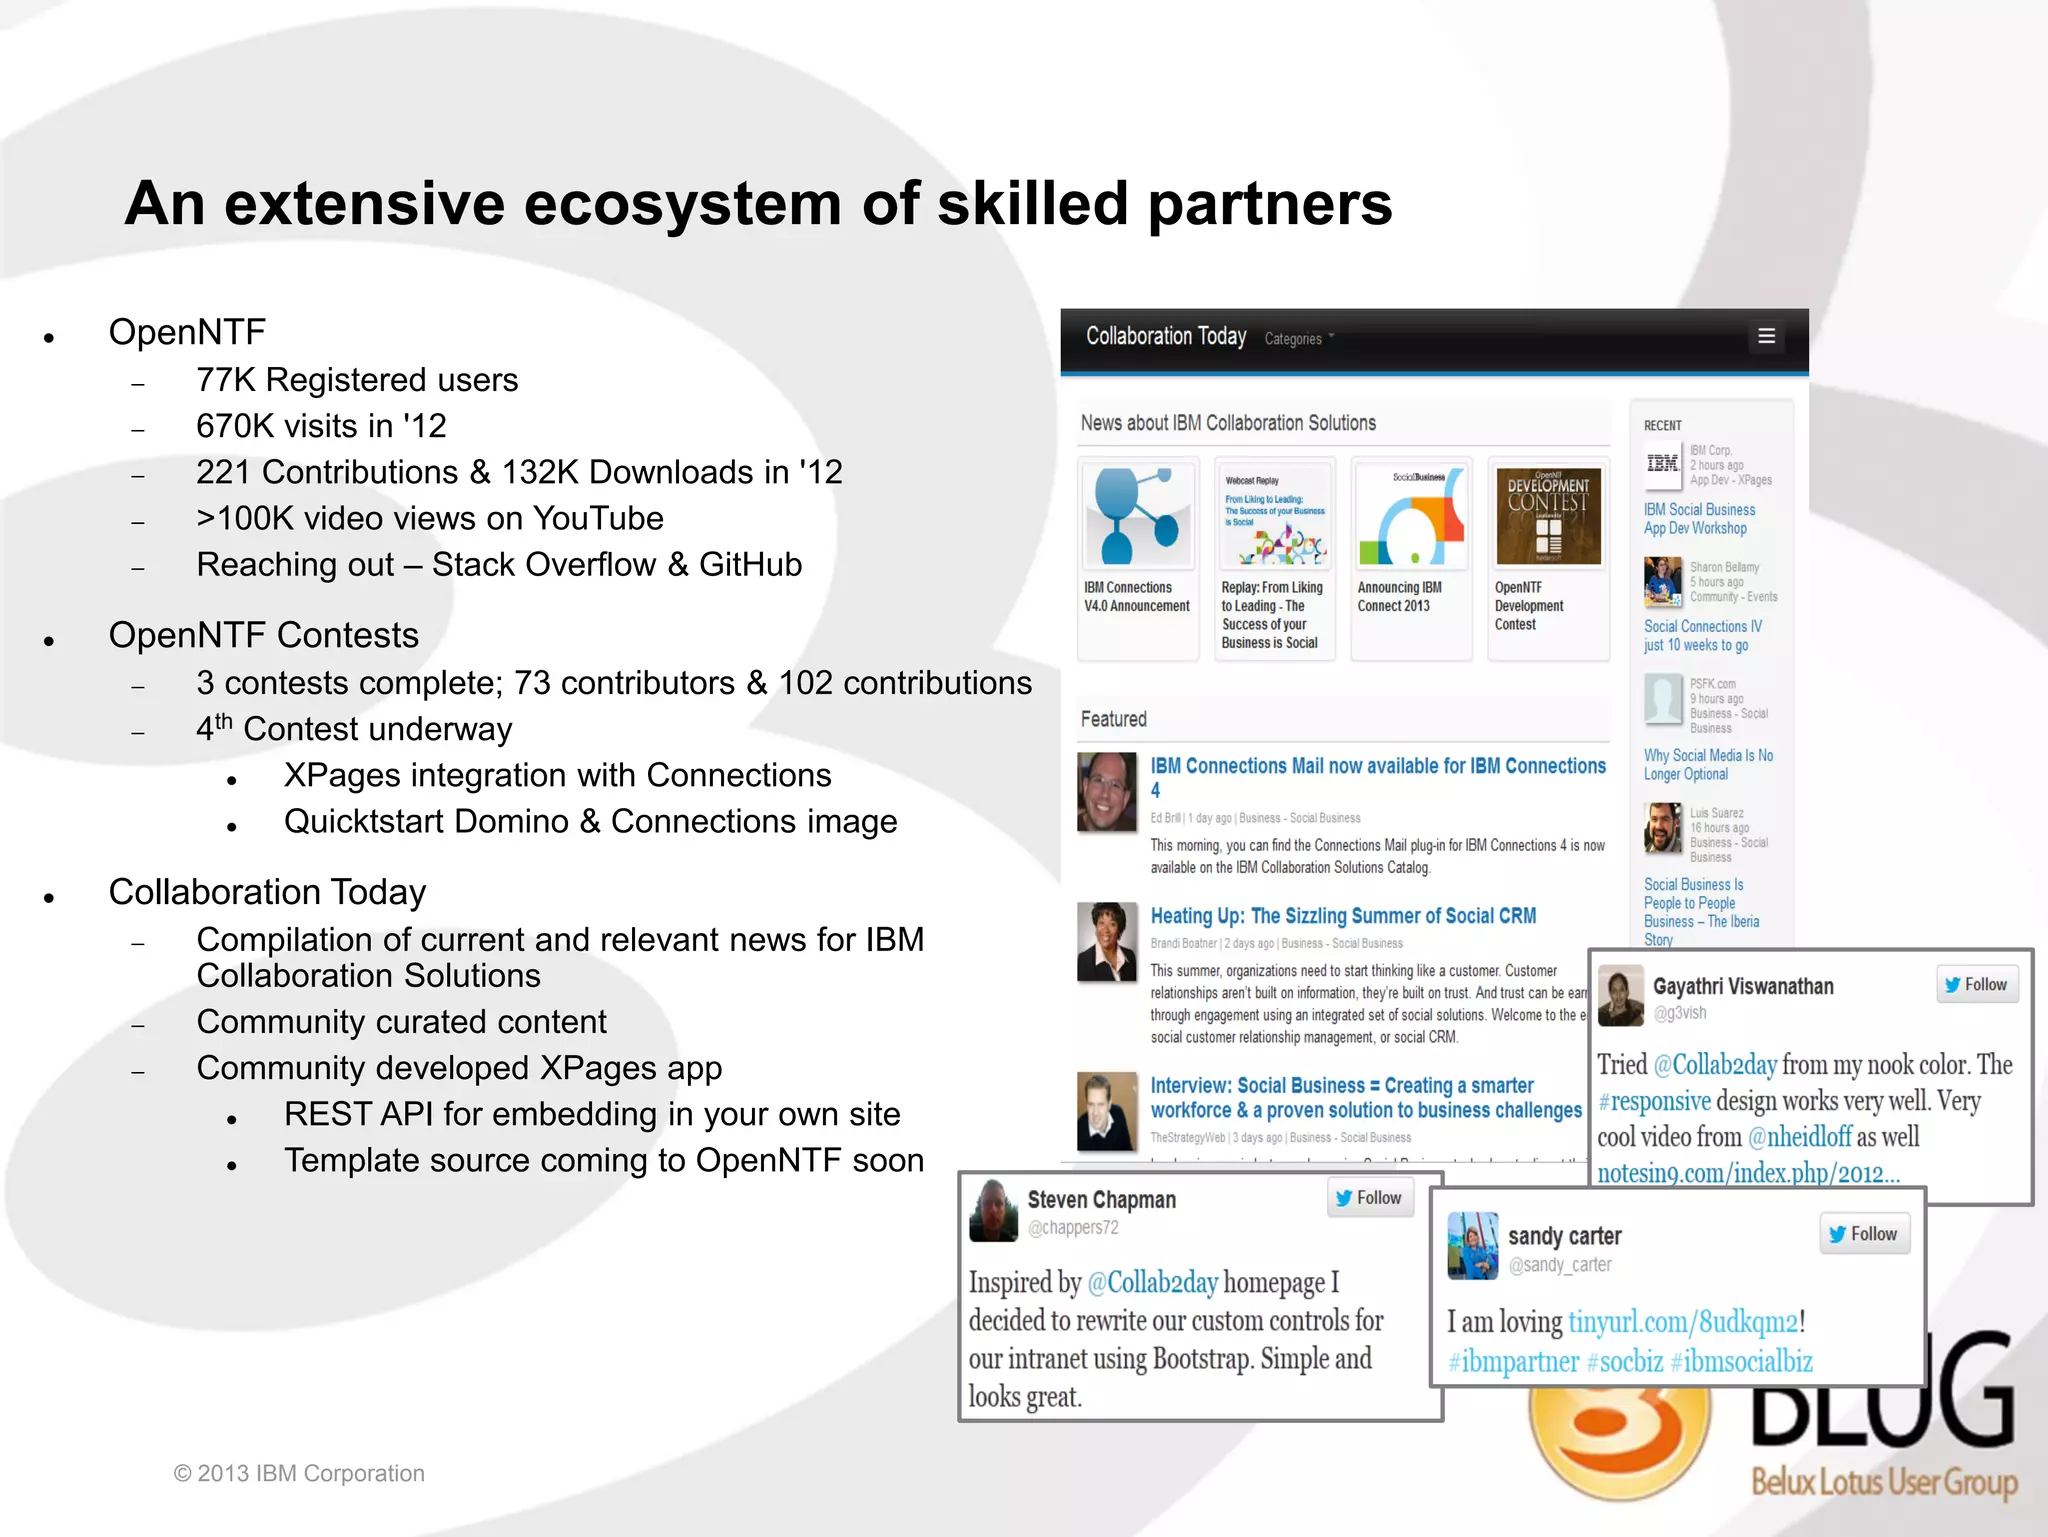2048x1537 pixels.
Task: Click Gayathri Viswanathan profile picture
Action: [x=1621, y=995]
